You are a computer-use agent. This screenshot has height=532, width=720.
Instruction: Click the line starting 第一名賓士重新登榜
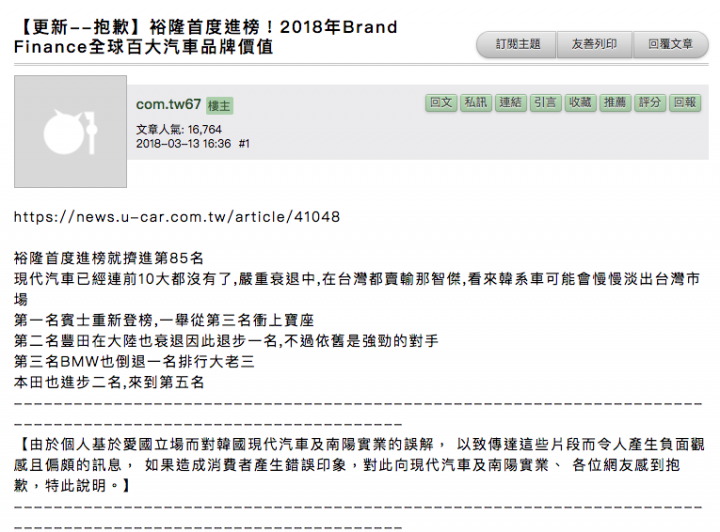tap(164, 320)
